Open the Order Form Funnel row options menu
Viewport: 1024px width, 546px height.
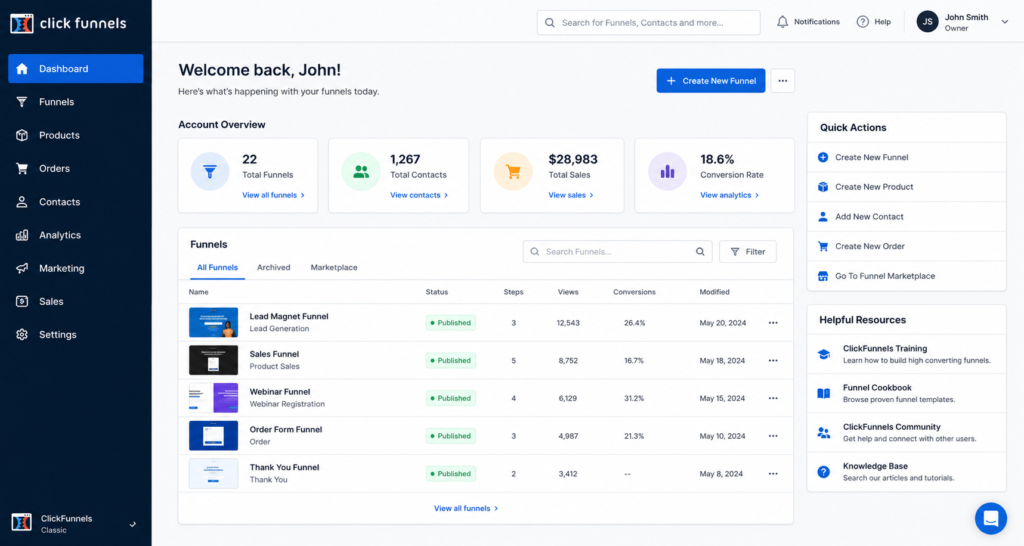tap(773, 436)
